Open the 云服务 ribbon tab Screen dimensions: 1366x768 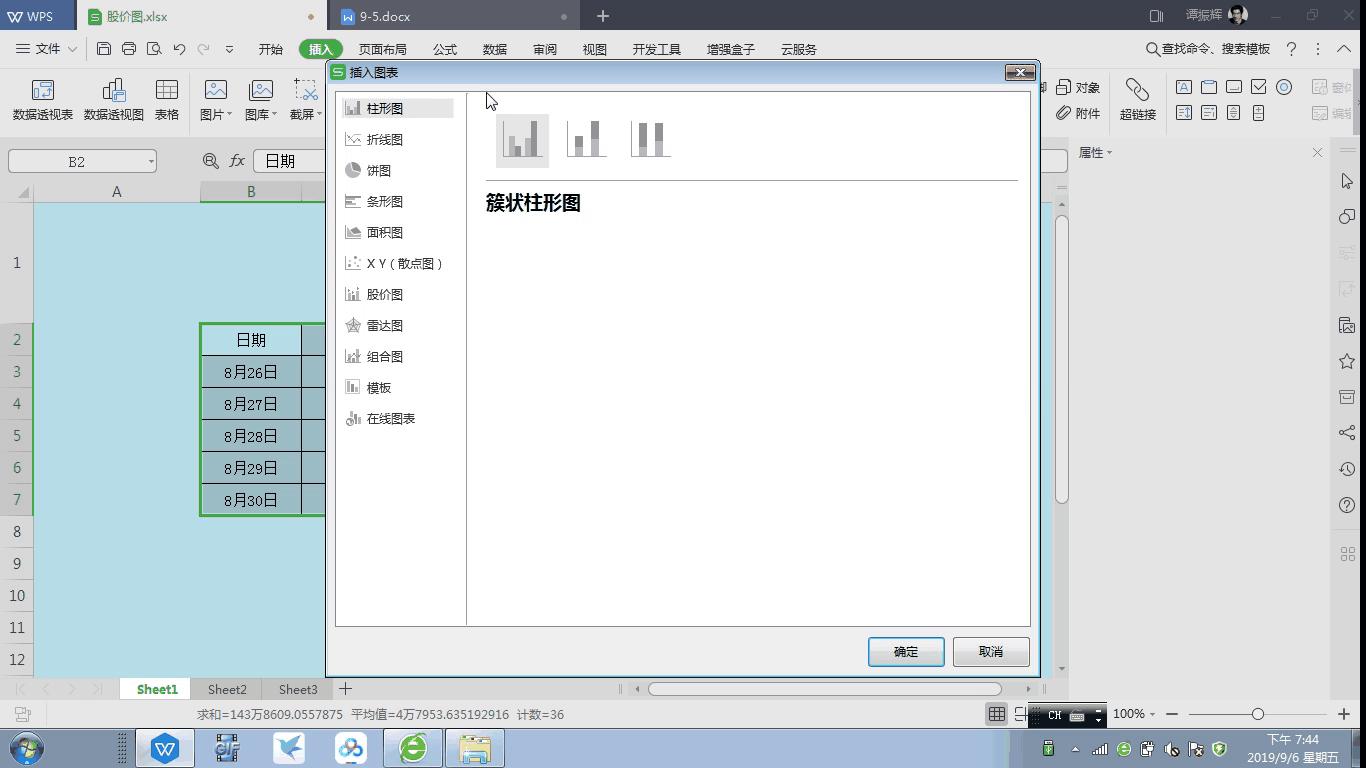(x=799, y=49)
